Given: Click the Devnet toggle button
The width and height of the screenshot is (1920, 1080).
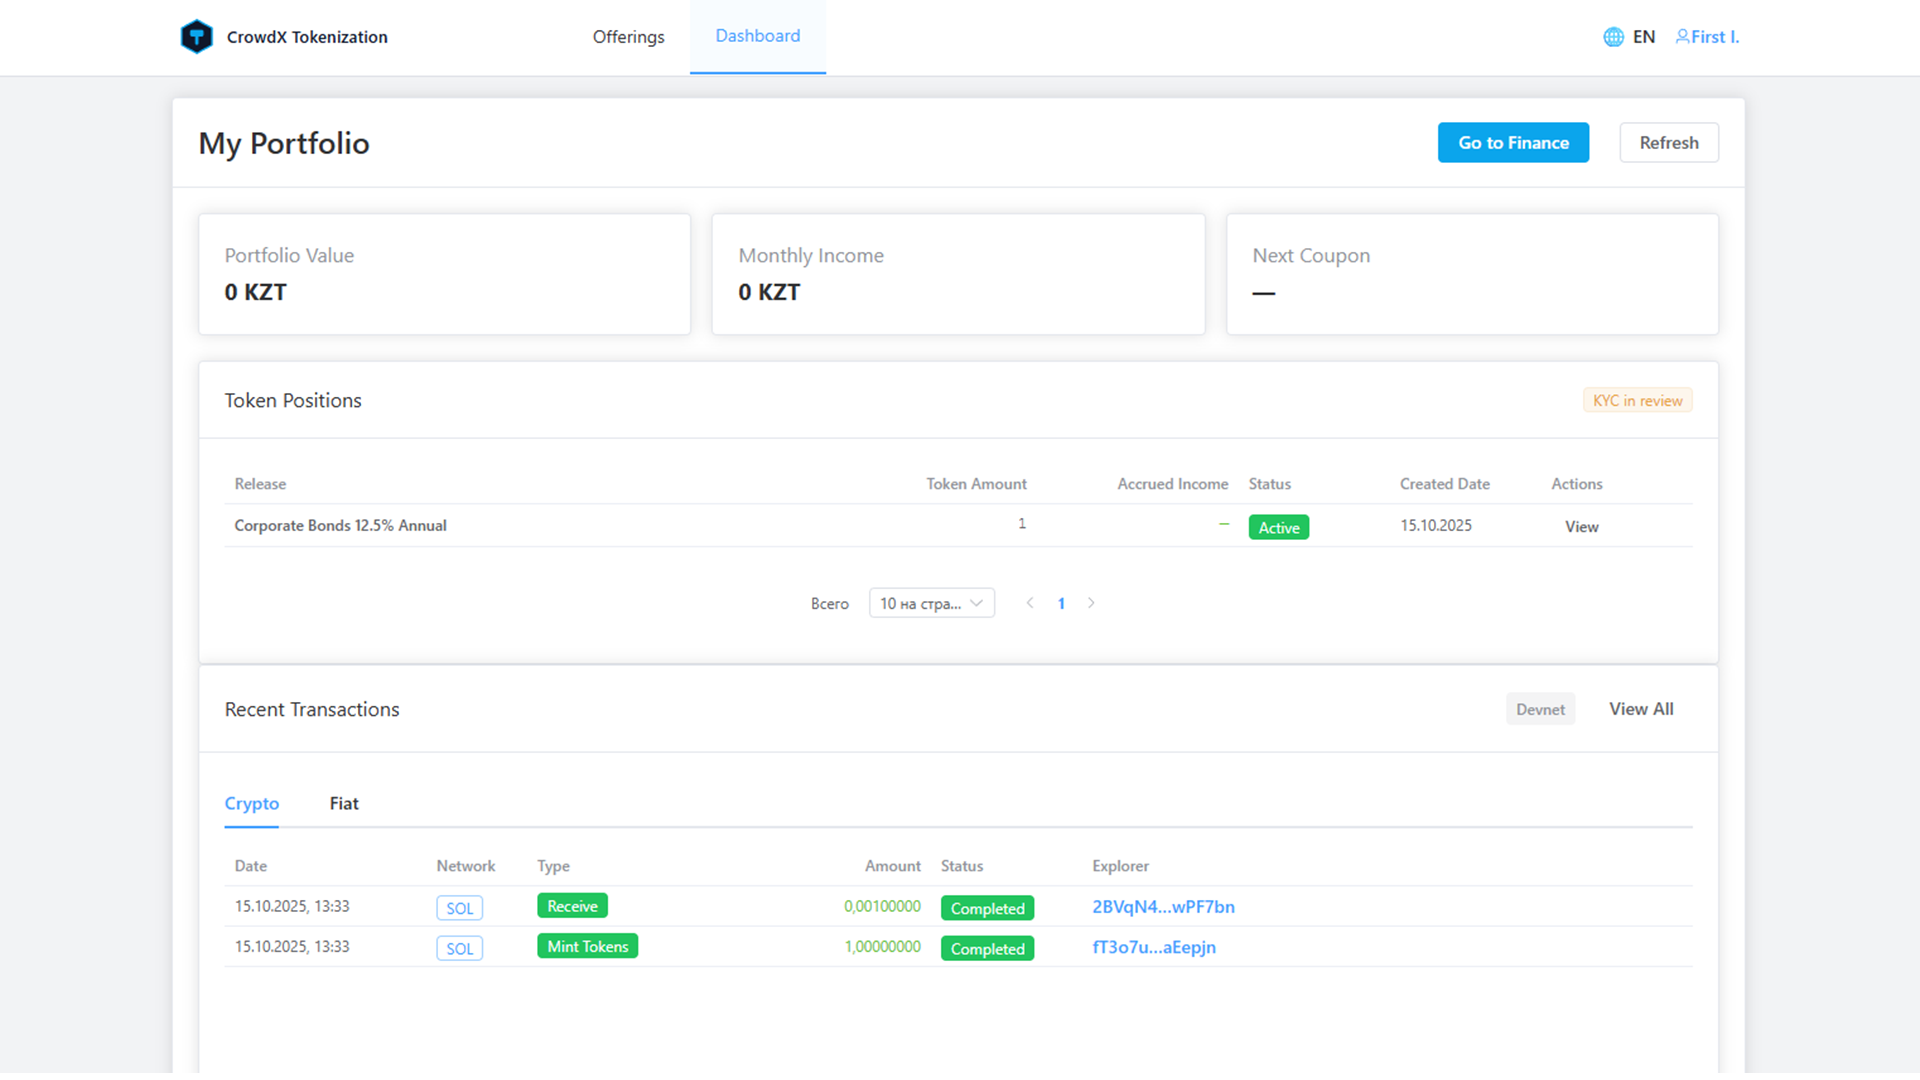Looking at the screenshot, I should coord(1540,708).
